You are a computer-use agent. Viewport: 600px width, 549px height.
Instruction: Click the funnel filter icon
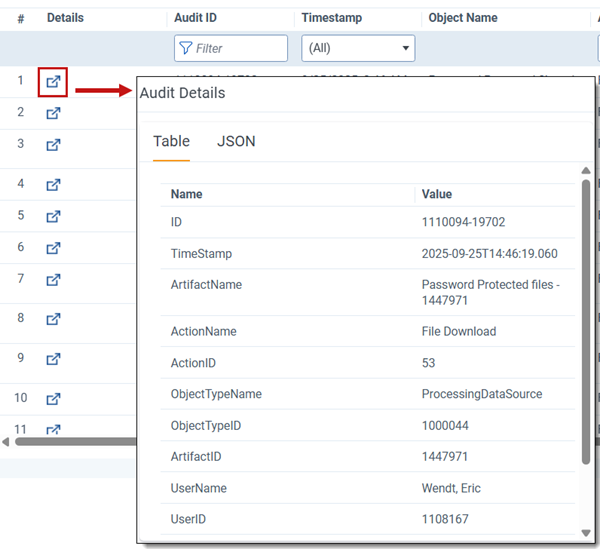186,48
